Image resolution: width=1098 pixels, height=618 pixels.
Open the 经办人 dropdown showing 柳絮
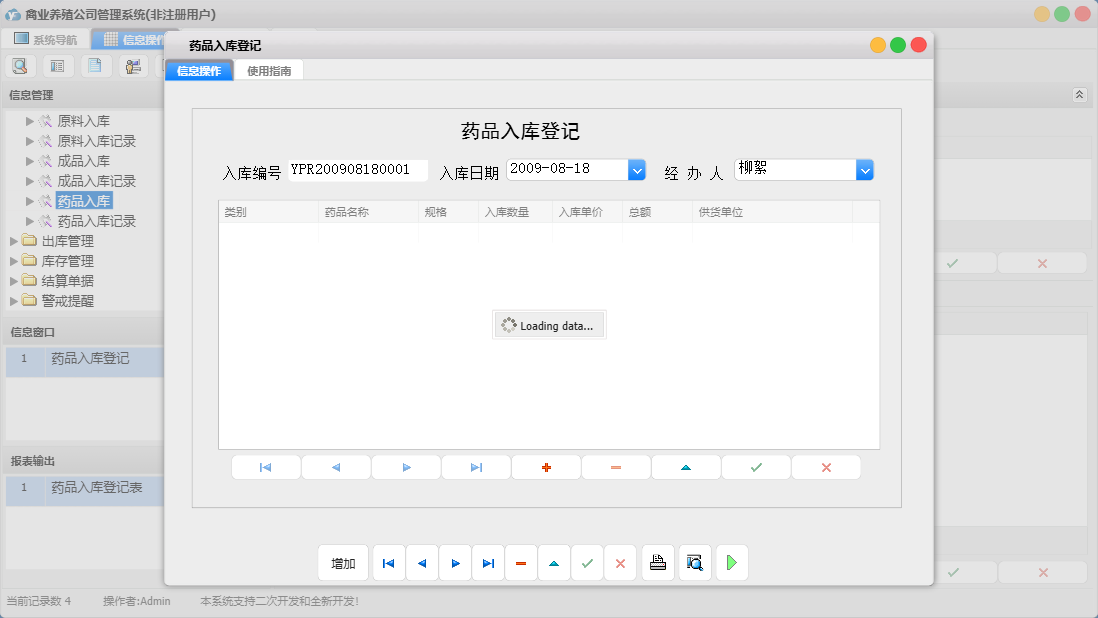[864, 170]
